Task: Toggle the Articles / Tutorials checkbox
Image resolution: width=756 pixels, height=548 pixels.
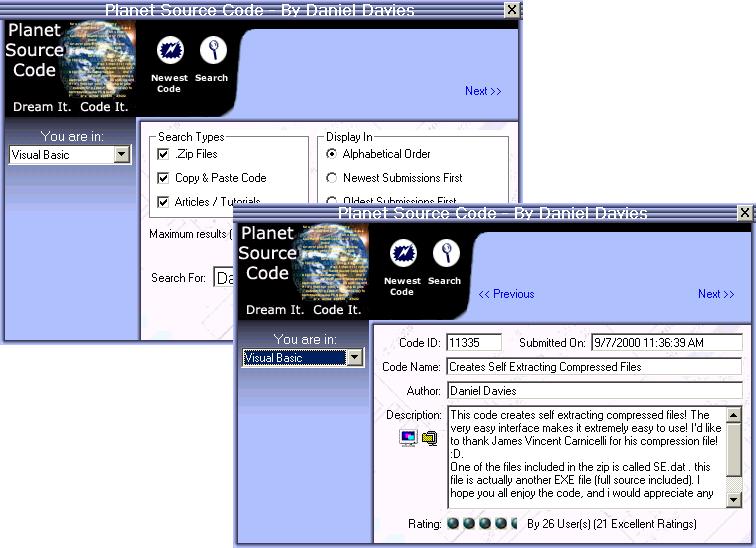Action: coord(163,201)
